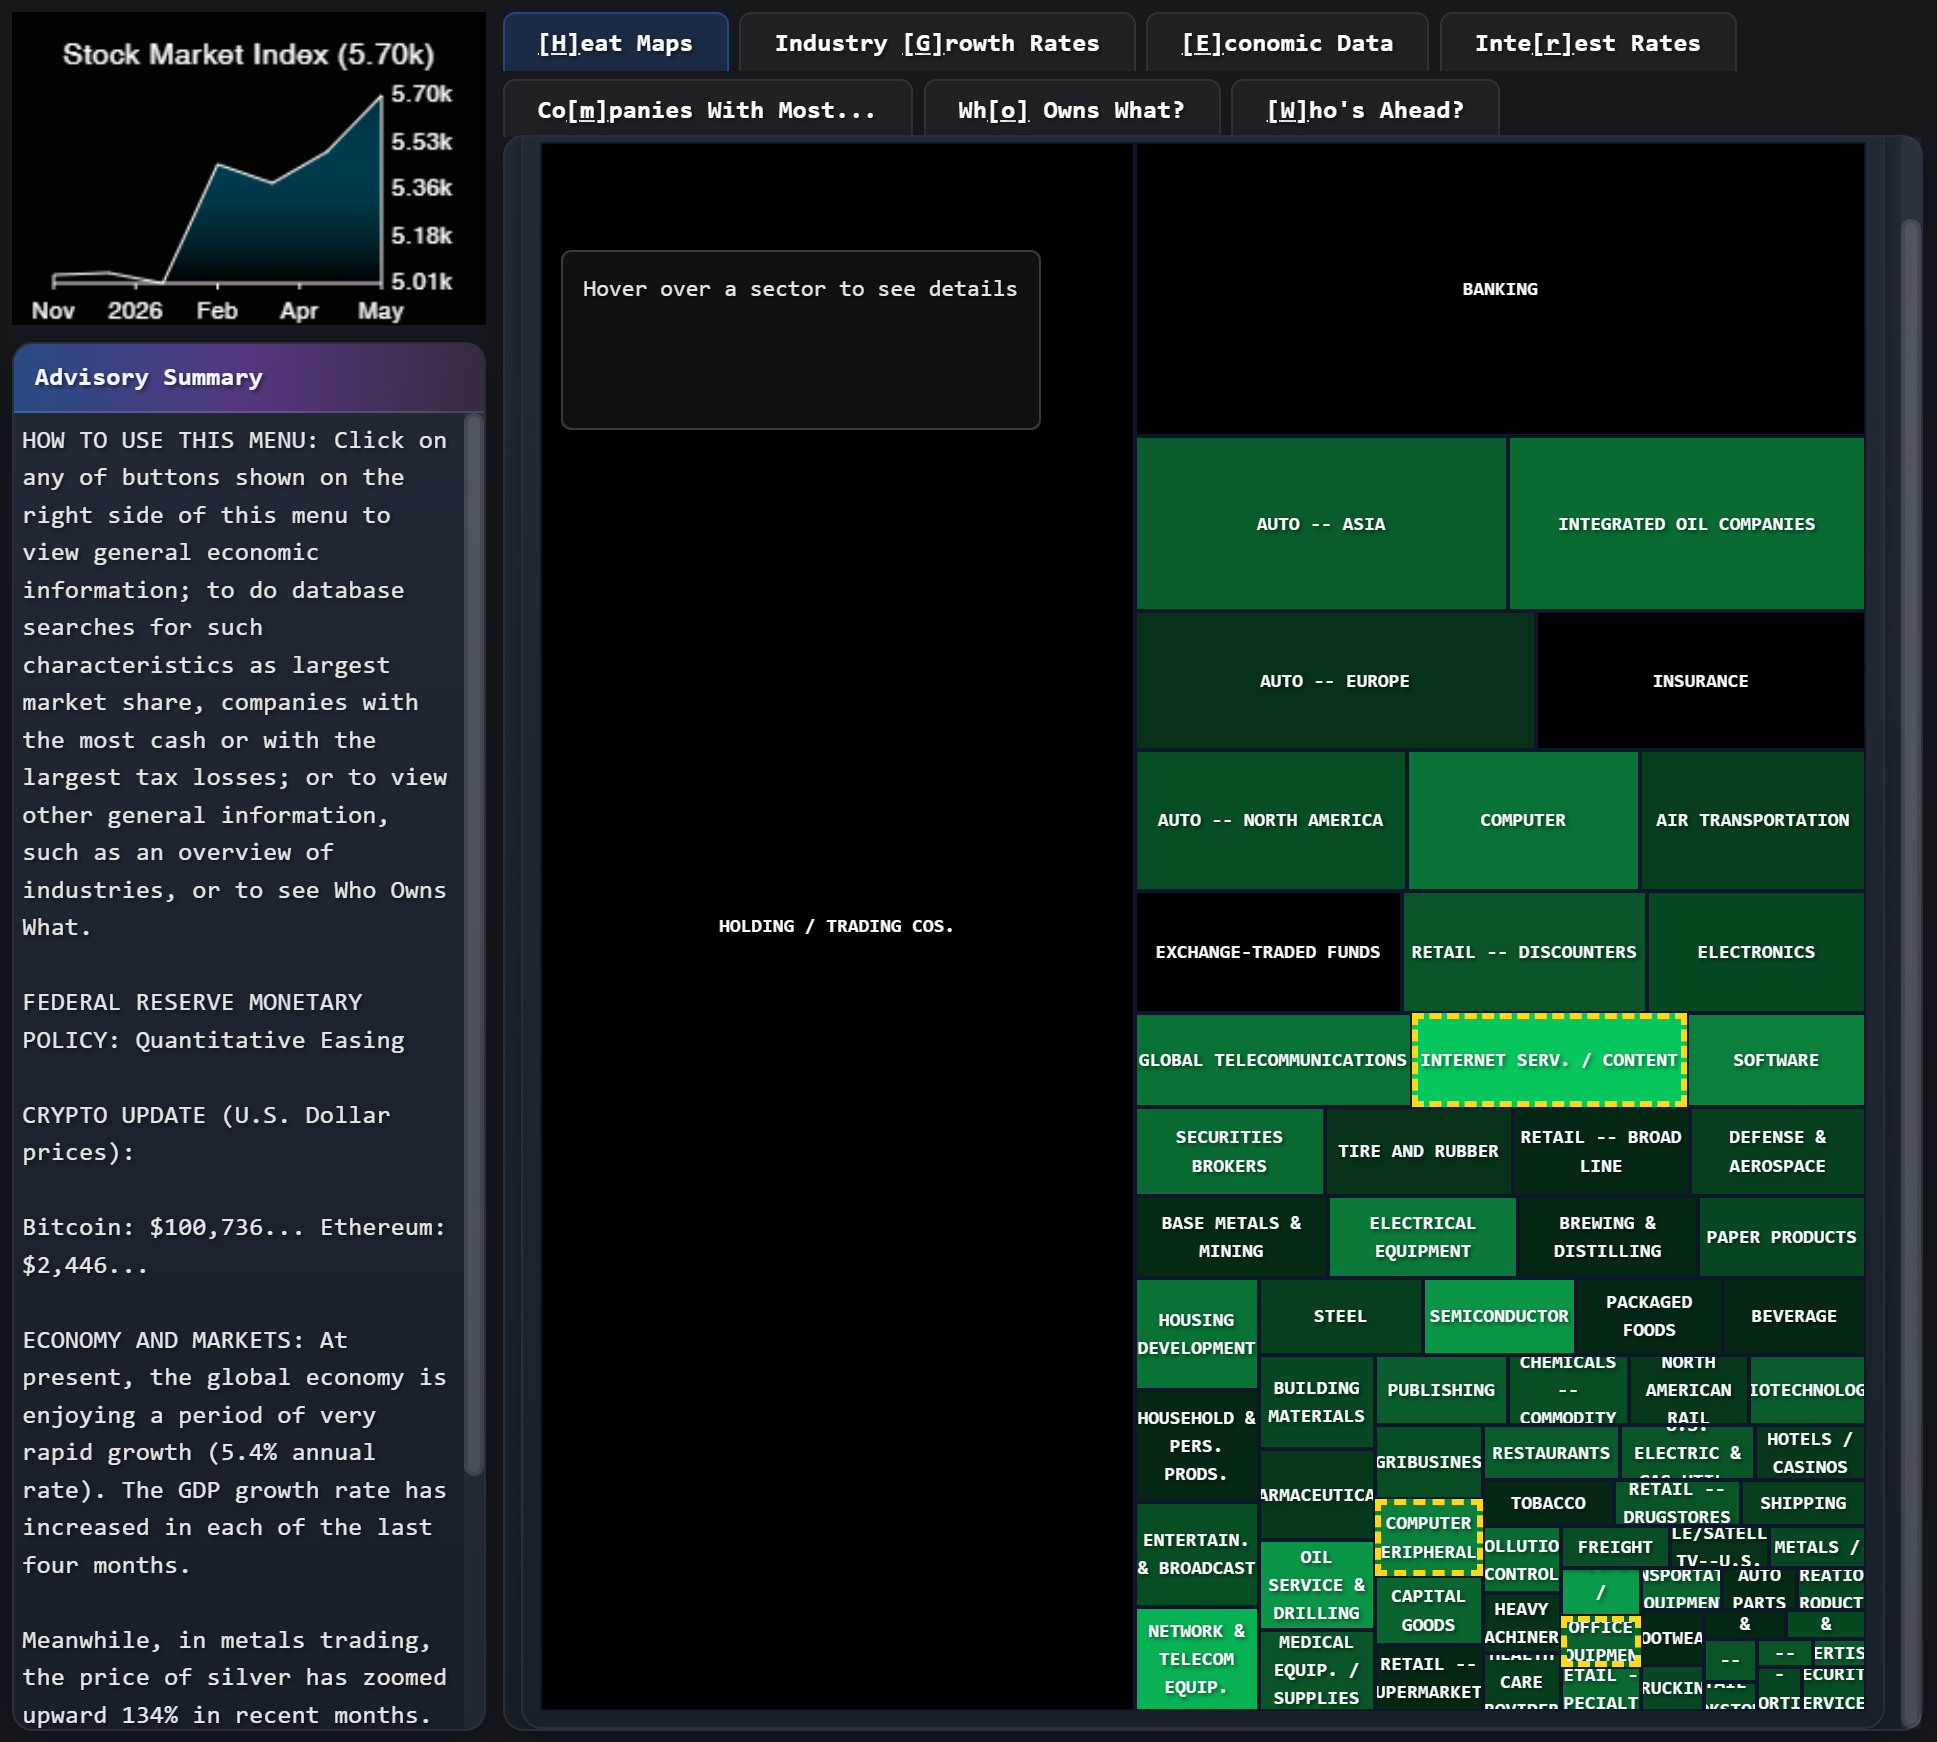Screen dimensions: 1937x1742
Task: Switch to the Industry Growth Rates tab
Action: point(936,42)
